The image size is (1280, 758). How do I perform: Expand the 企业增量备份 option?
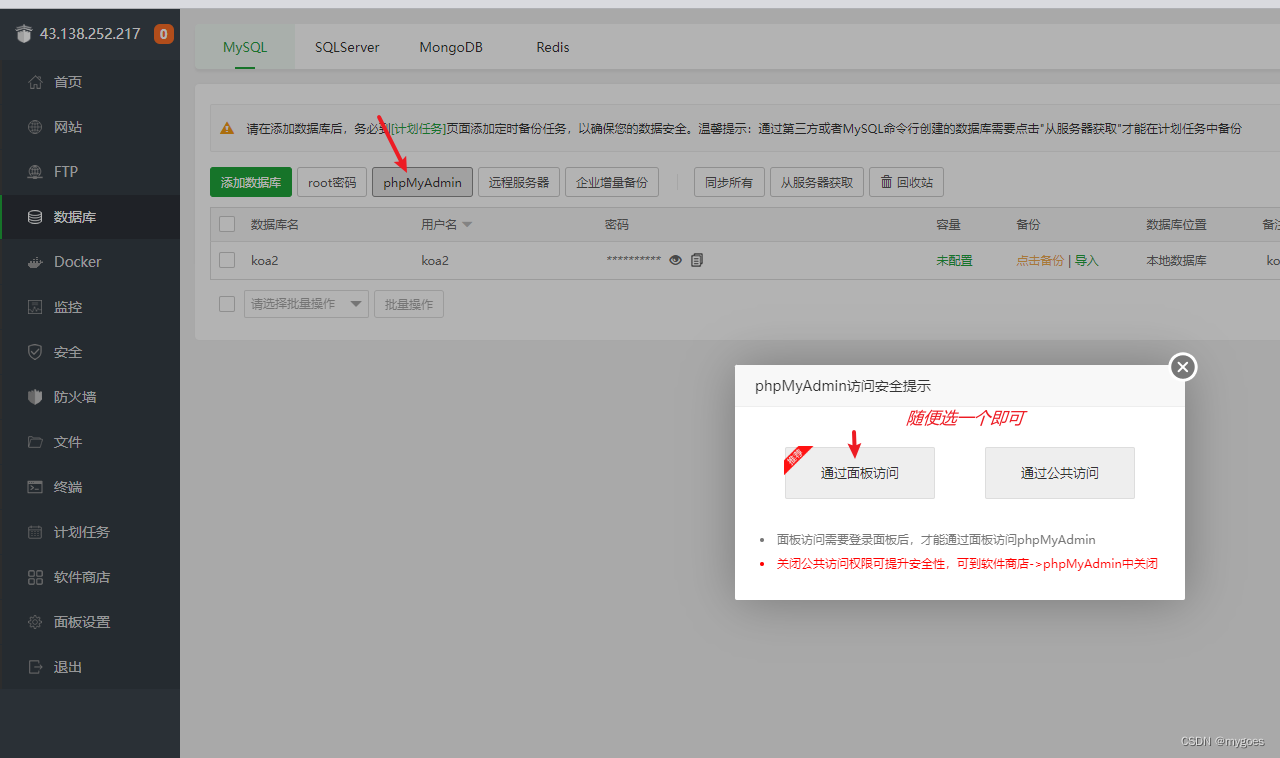coord(611,181)
